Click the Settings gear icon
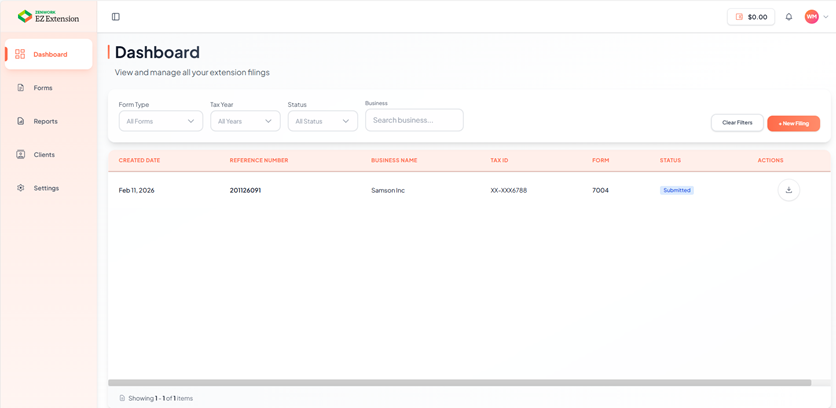The height and width of the screenshot is (408, 836). 21,188
